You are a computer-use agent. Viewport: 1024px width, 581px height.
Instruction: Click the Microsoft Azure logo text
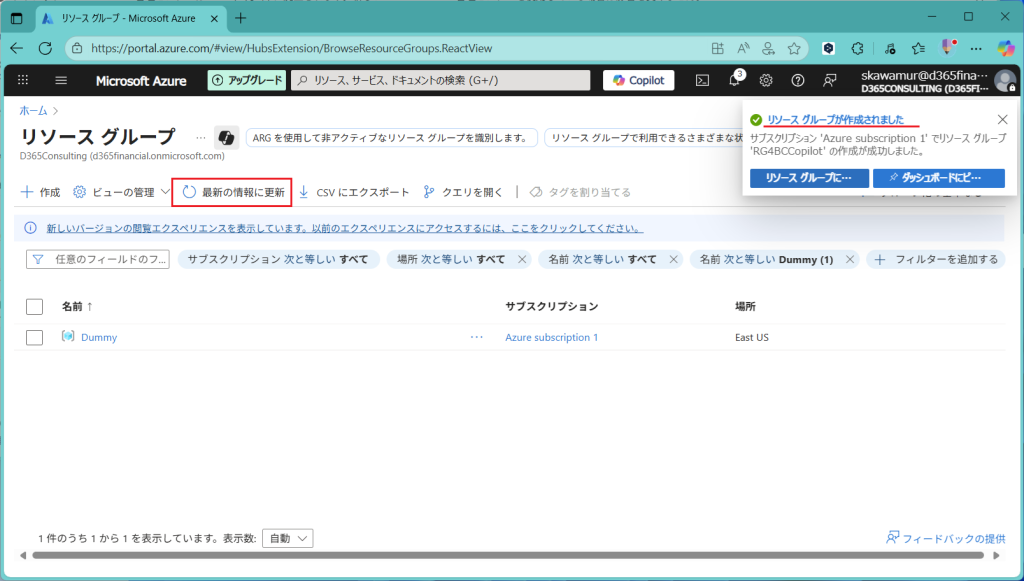point(141,80)
